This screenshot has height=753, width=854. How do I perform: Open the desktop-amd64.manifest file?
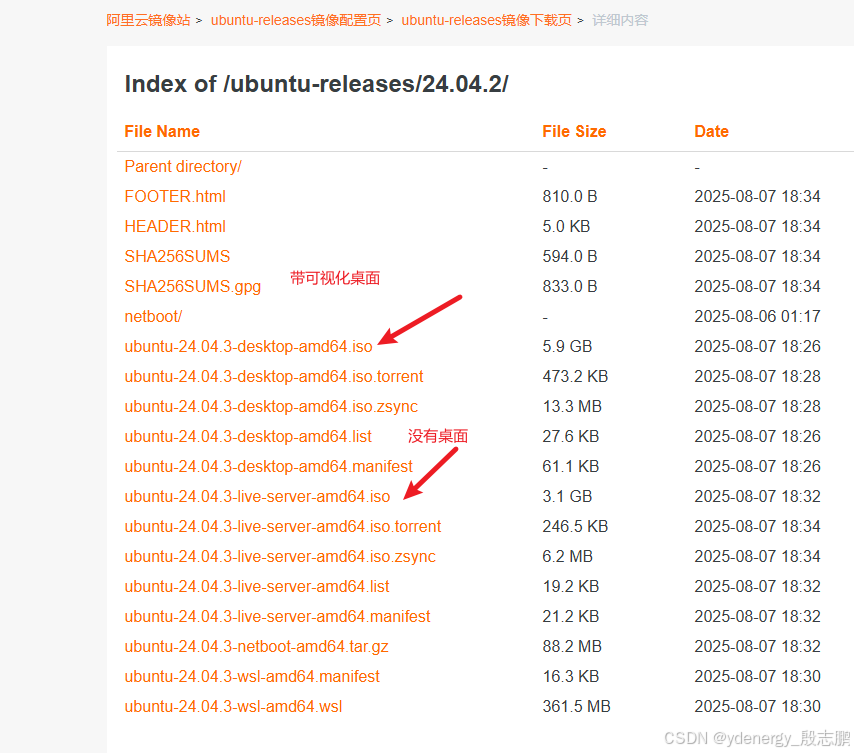click(269, 467)
